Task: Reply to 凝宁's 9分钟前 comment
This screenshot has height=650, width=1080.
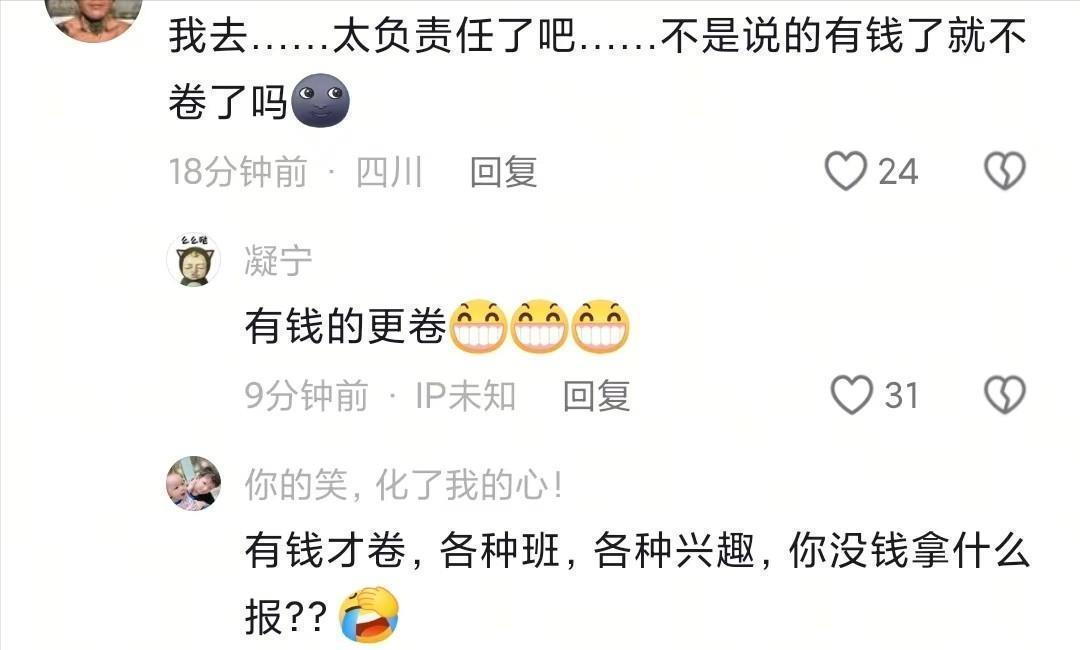Action: pyautogui.click(x=596, y=396)
